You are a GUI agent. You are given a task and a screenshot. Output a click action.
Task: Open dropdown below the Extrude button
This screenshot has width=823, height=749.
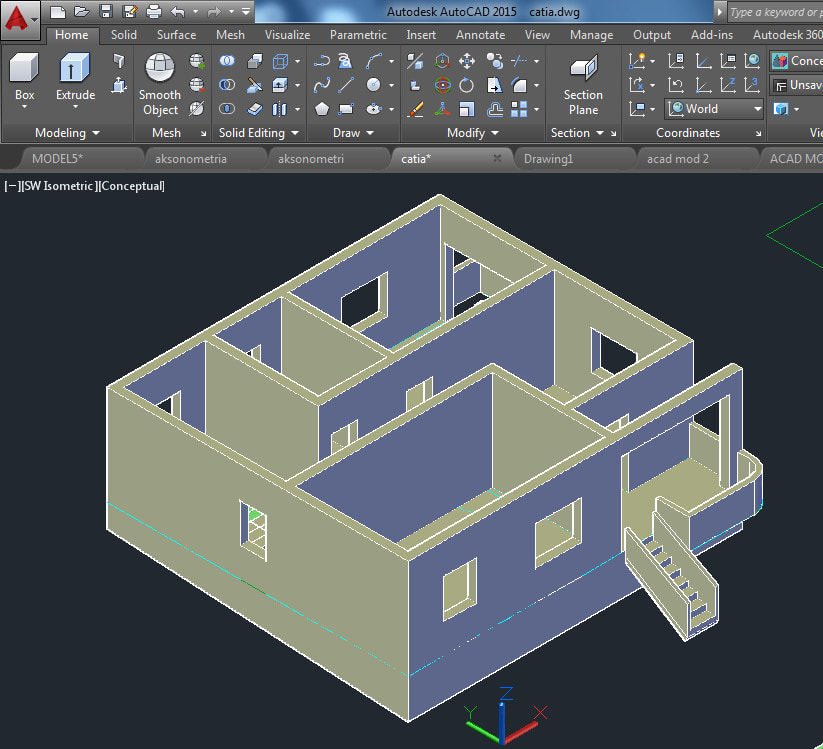point(75,107)
